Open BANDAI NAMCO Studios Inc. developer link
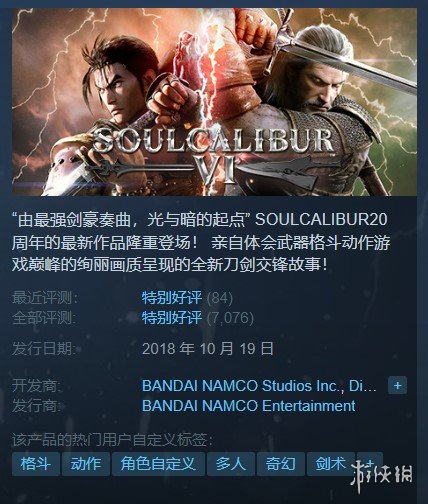The width and height of the screenshot is (428, 504). (259, 386)
